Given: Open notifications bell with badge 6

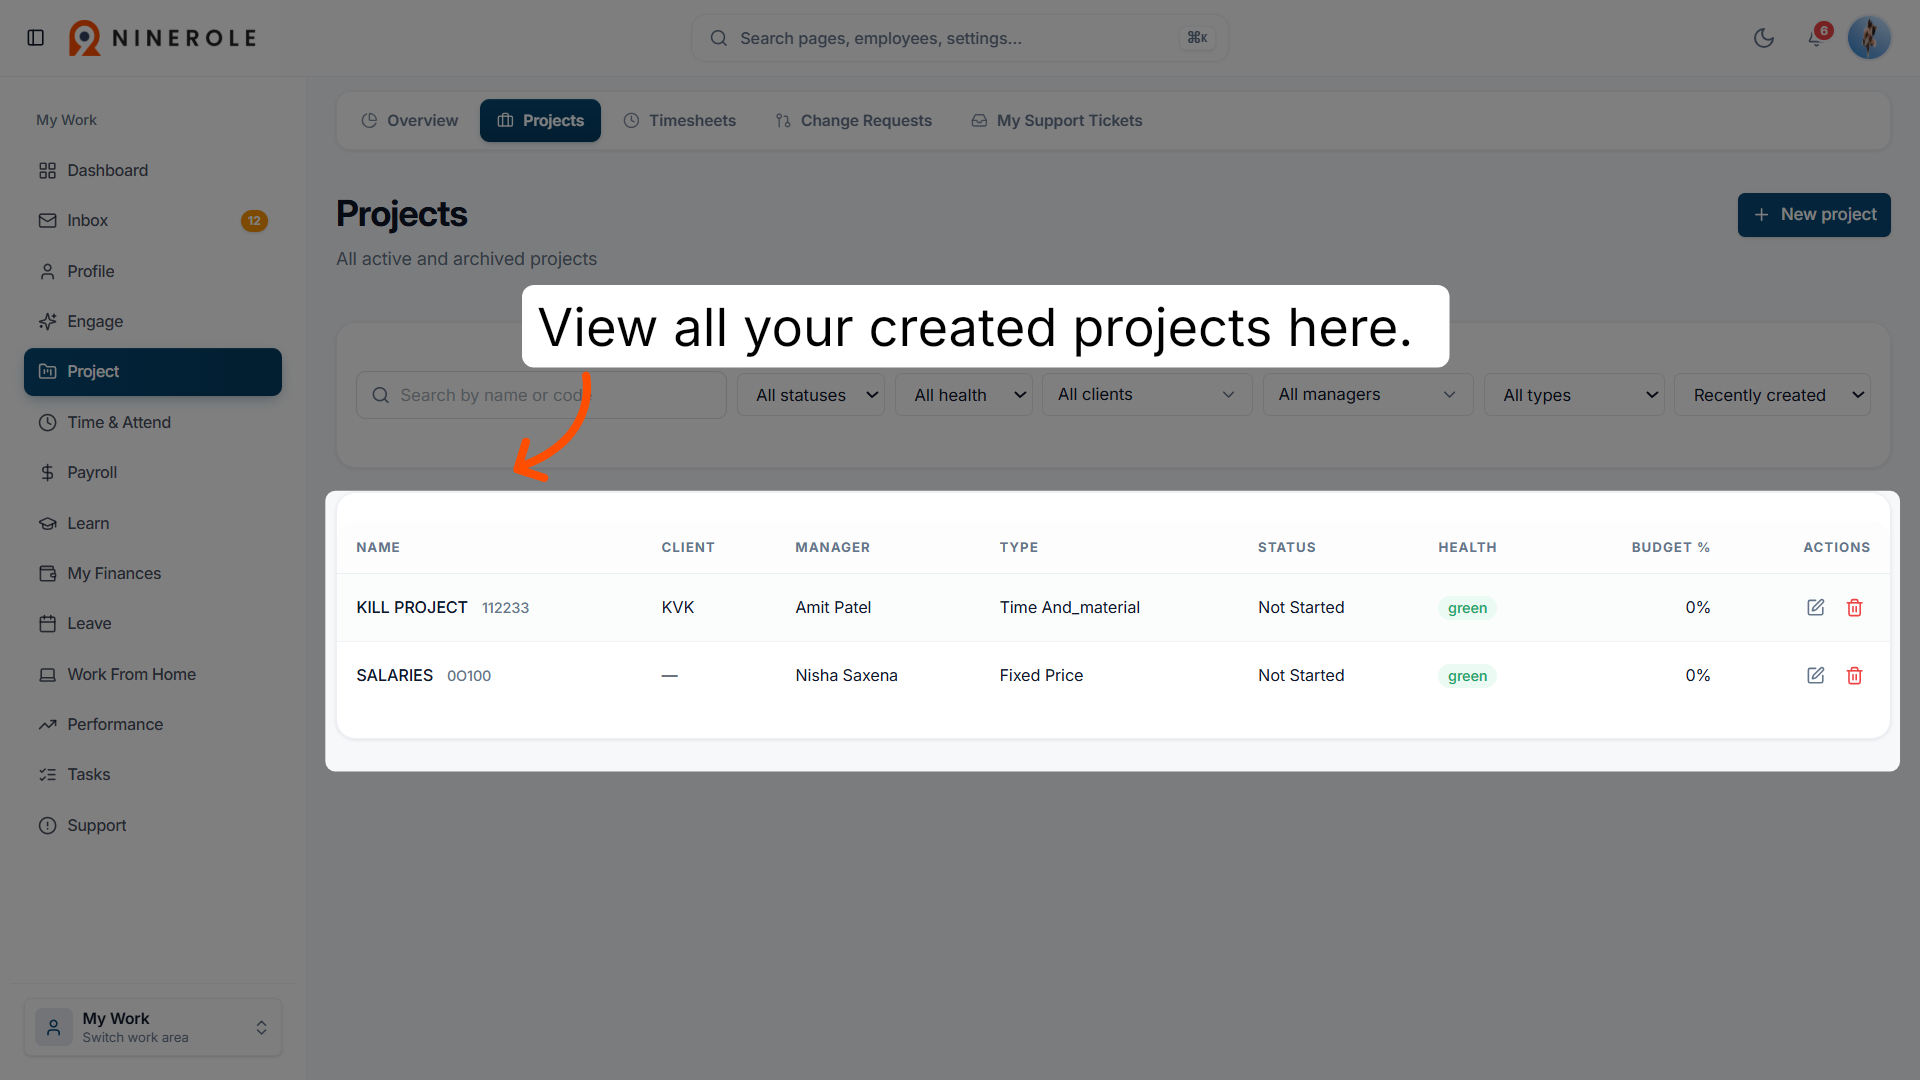Looking at the screenshot, I should 1817,38.
